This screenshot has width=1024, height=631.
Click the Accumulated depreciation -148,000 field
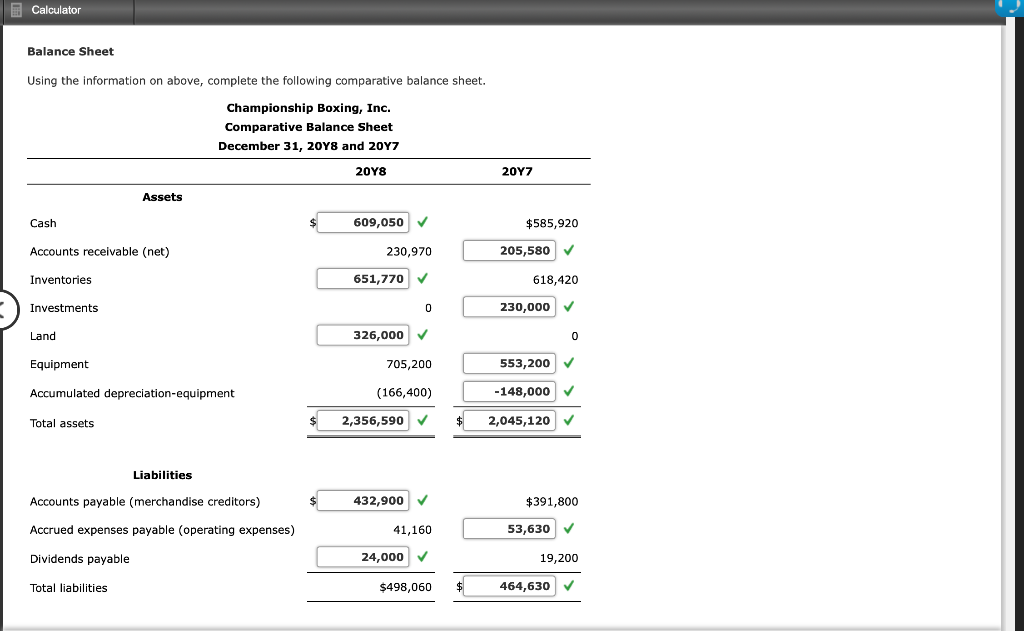click(x=509, y=390)
